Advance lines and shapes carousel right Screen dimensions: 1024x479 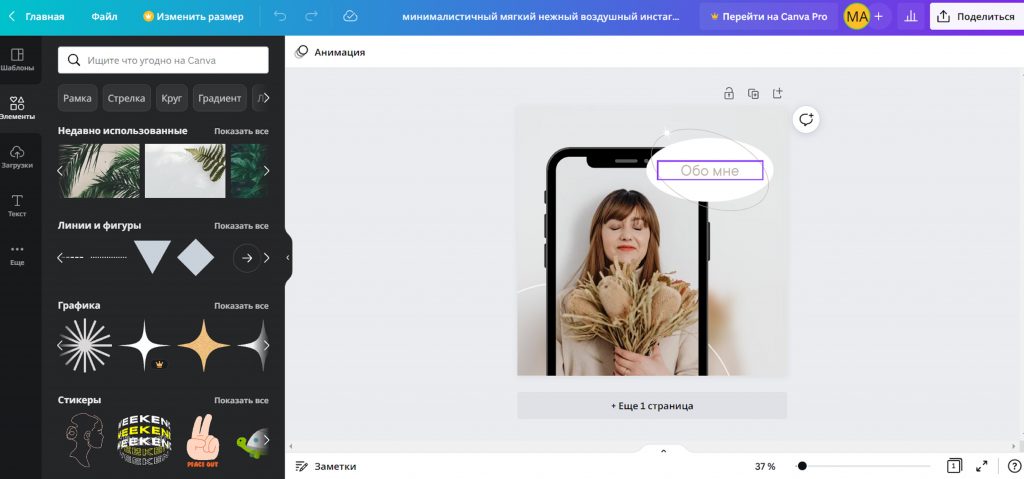pyautogui.click(x=266, y=258)
